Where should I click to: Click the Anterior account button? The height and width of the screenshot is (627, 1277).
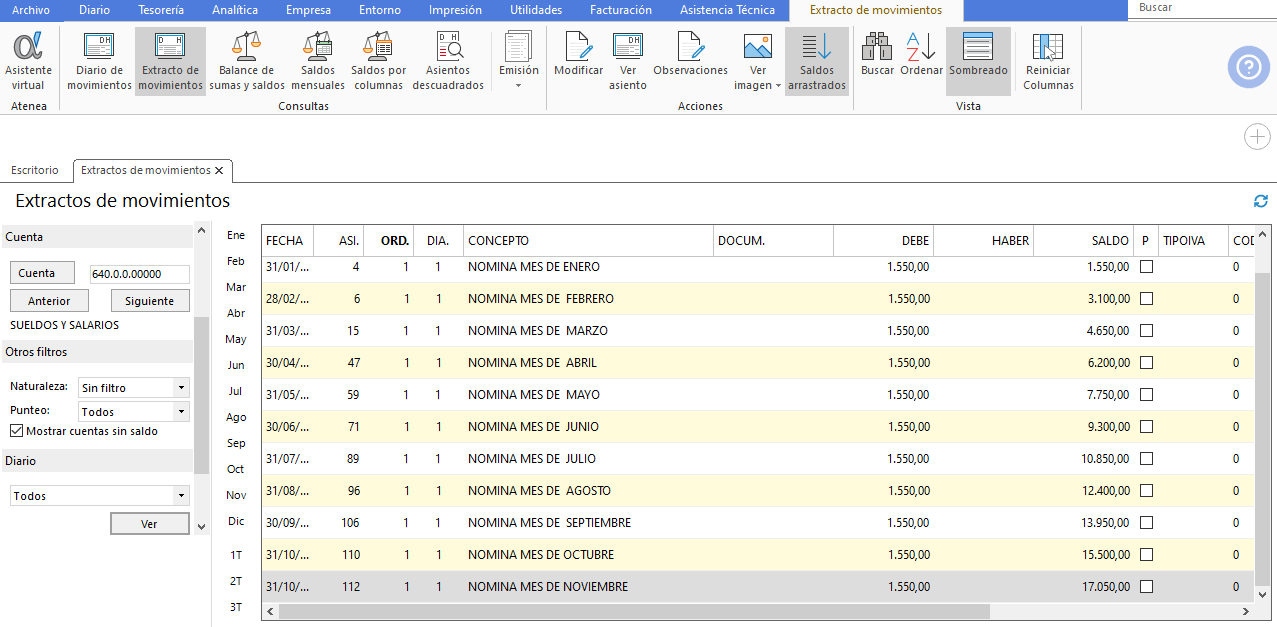point(49,301)
